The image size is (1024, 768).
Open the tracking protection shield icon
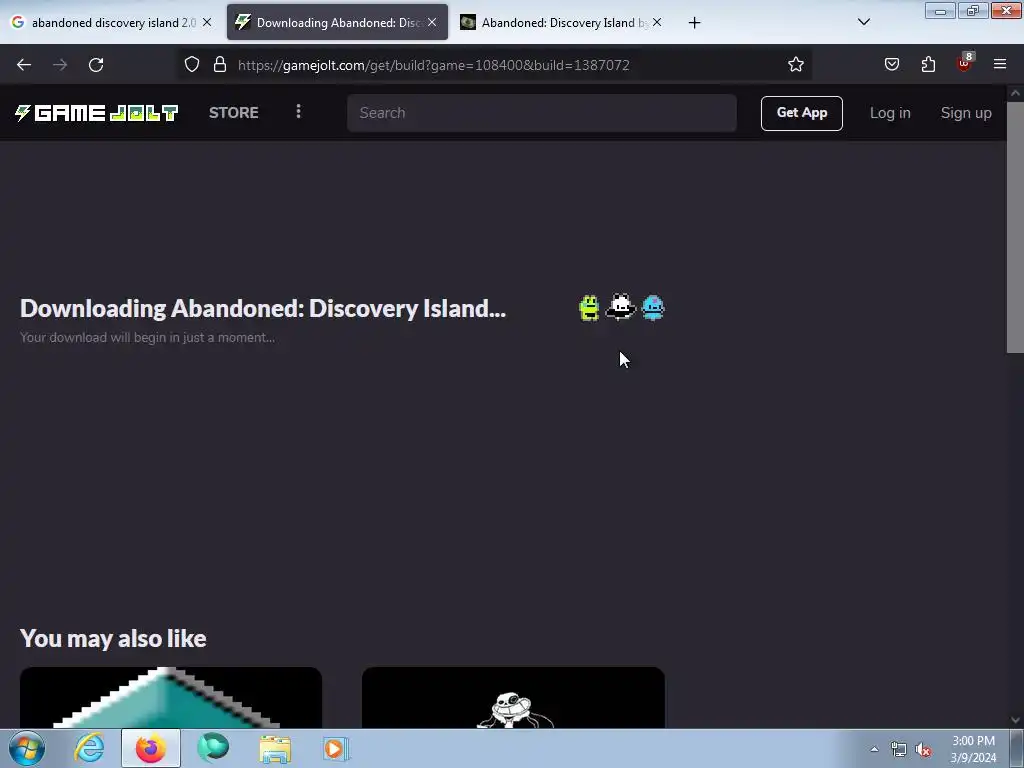191,65
